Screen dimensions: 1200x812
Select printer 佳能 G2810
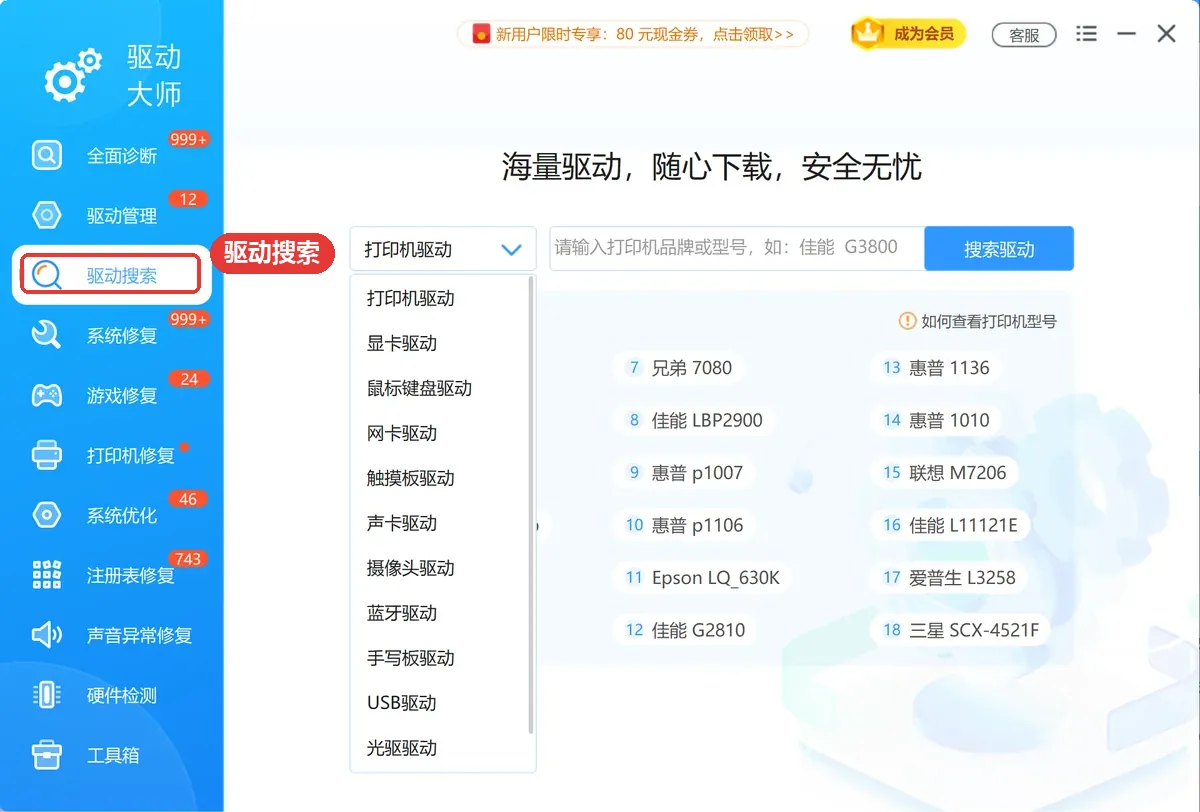(x=687, y=630)
